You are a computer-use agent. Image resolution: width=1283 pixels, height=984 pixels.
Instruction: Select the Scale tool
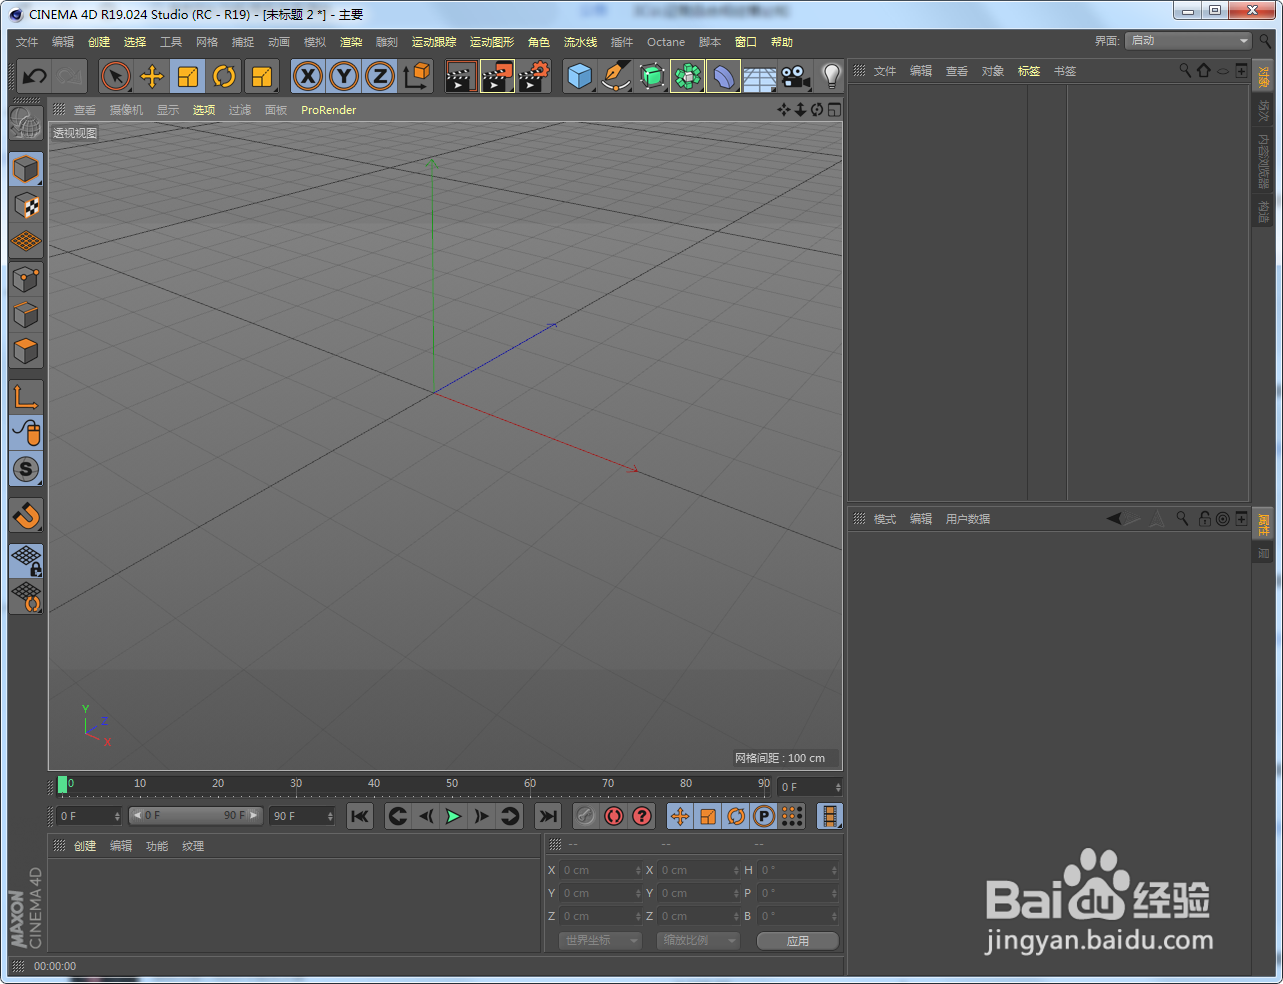188,77
